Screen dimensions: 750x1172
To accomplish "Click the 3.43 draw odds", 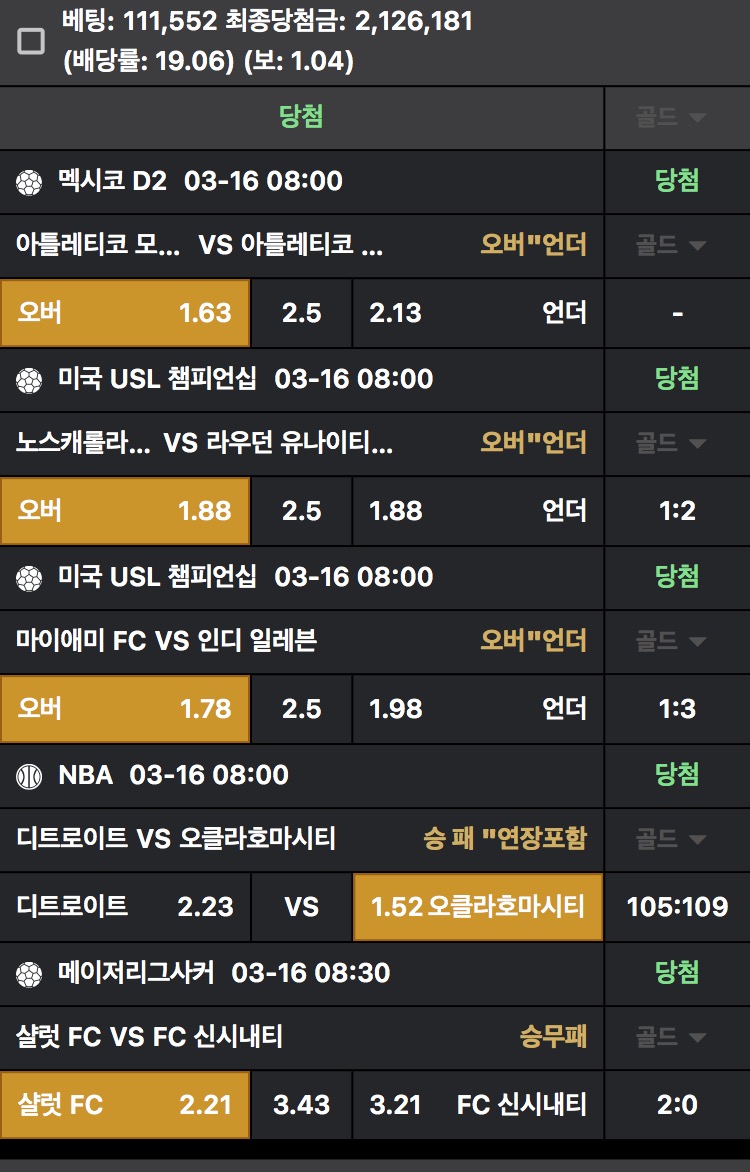I will (x=301, y=1105).
